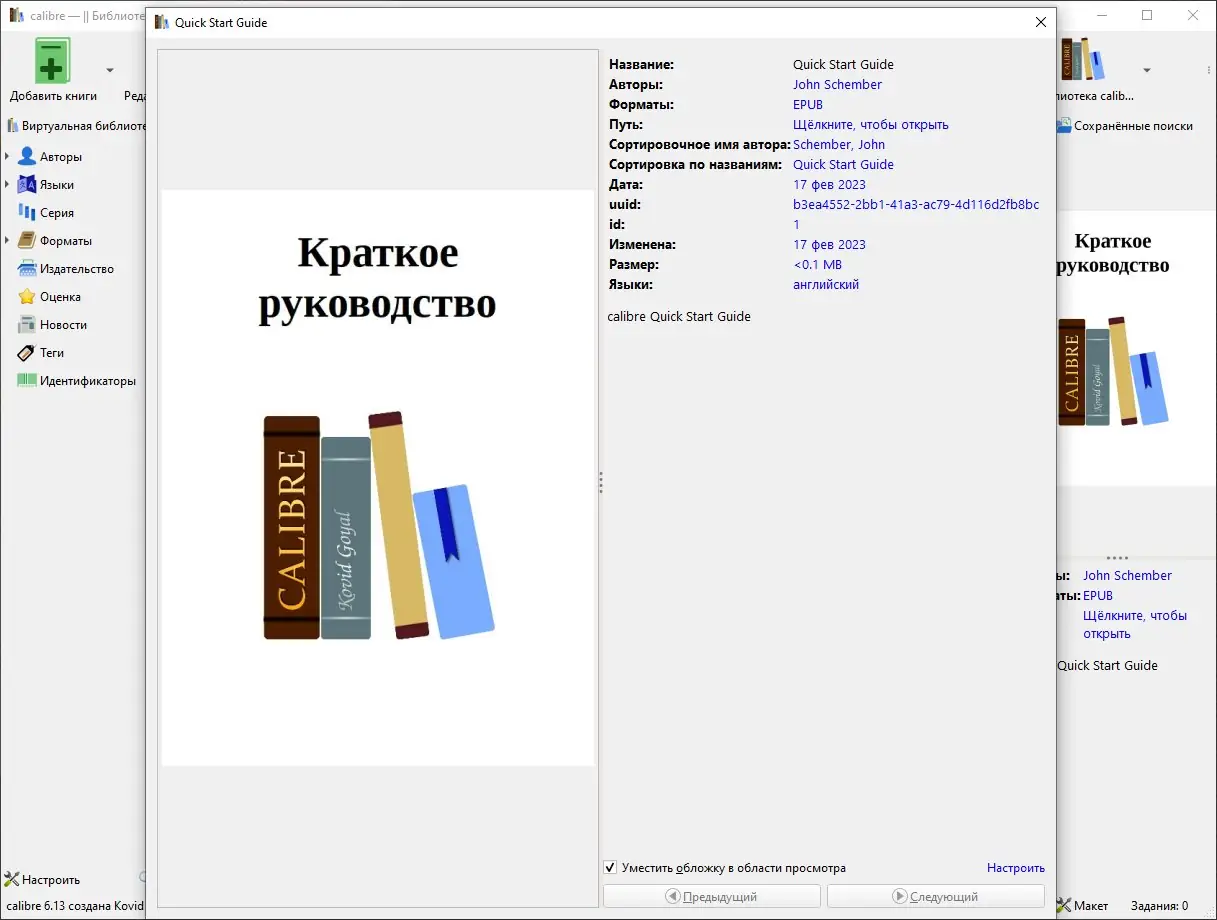Image resolution: width=1217 pixels, height=920 pixels.
Task: Select the Publisher (Издательство) icon
Action: tap(27, 269)
